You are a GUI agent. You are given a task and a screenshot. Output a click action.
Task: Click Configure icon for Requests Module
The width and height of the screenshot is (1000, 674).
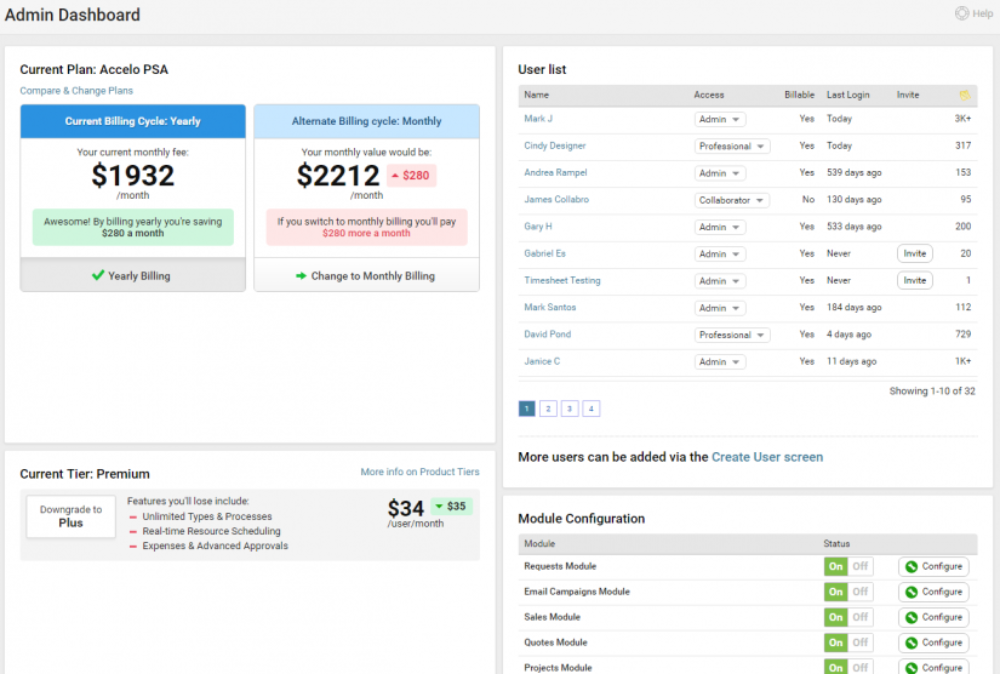(x=911, y=566)
